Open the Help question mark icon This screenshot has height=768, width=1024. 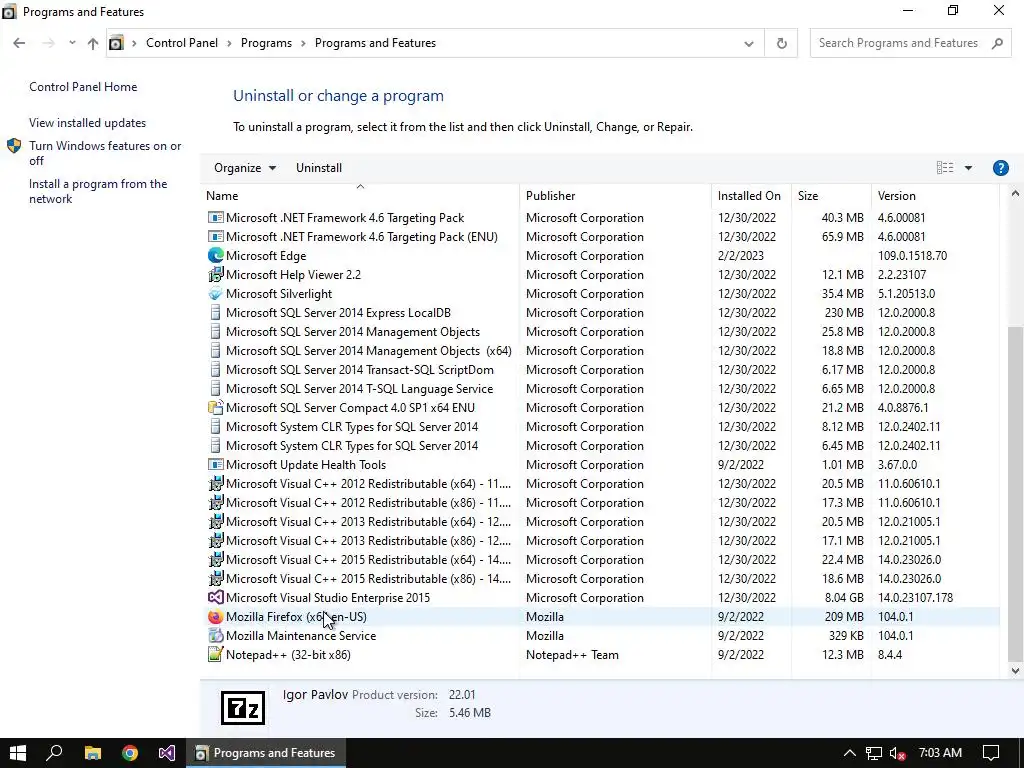(x=1000, y=168)
